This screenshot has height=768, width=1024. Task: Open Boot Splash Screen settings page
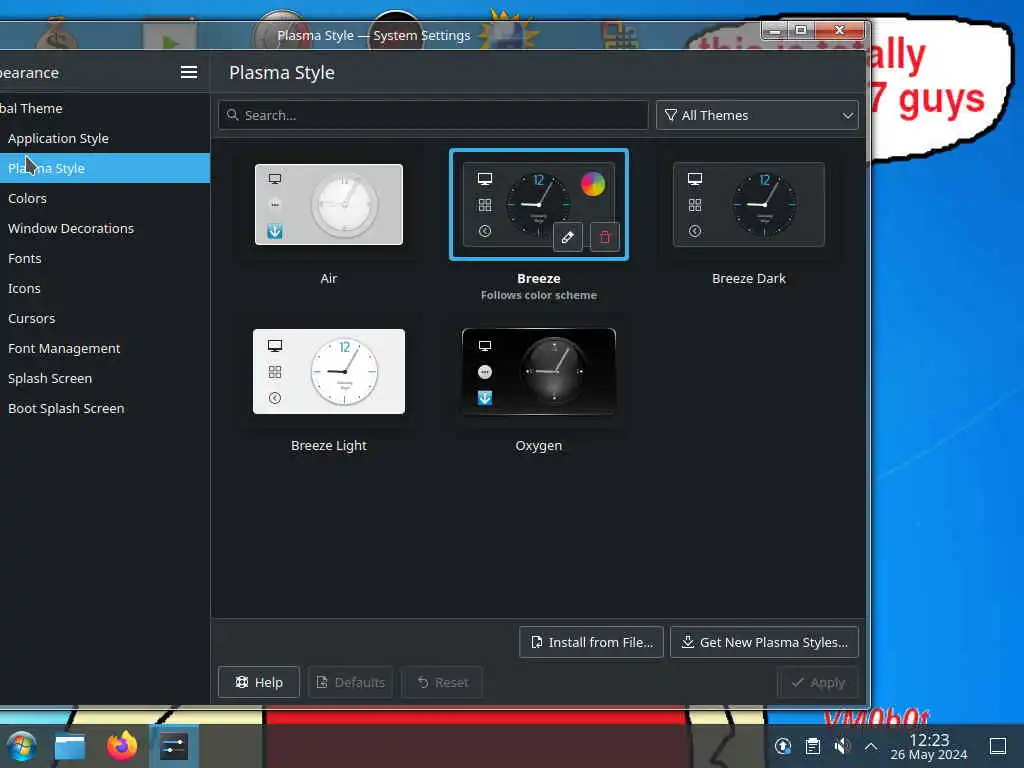tap(104, 409)
